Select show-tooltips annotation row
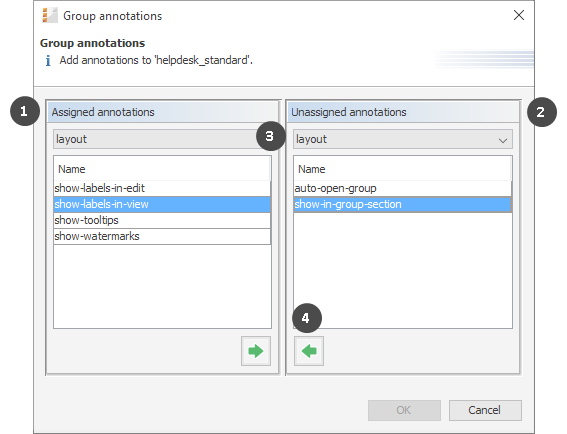 point(162,220)
